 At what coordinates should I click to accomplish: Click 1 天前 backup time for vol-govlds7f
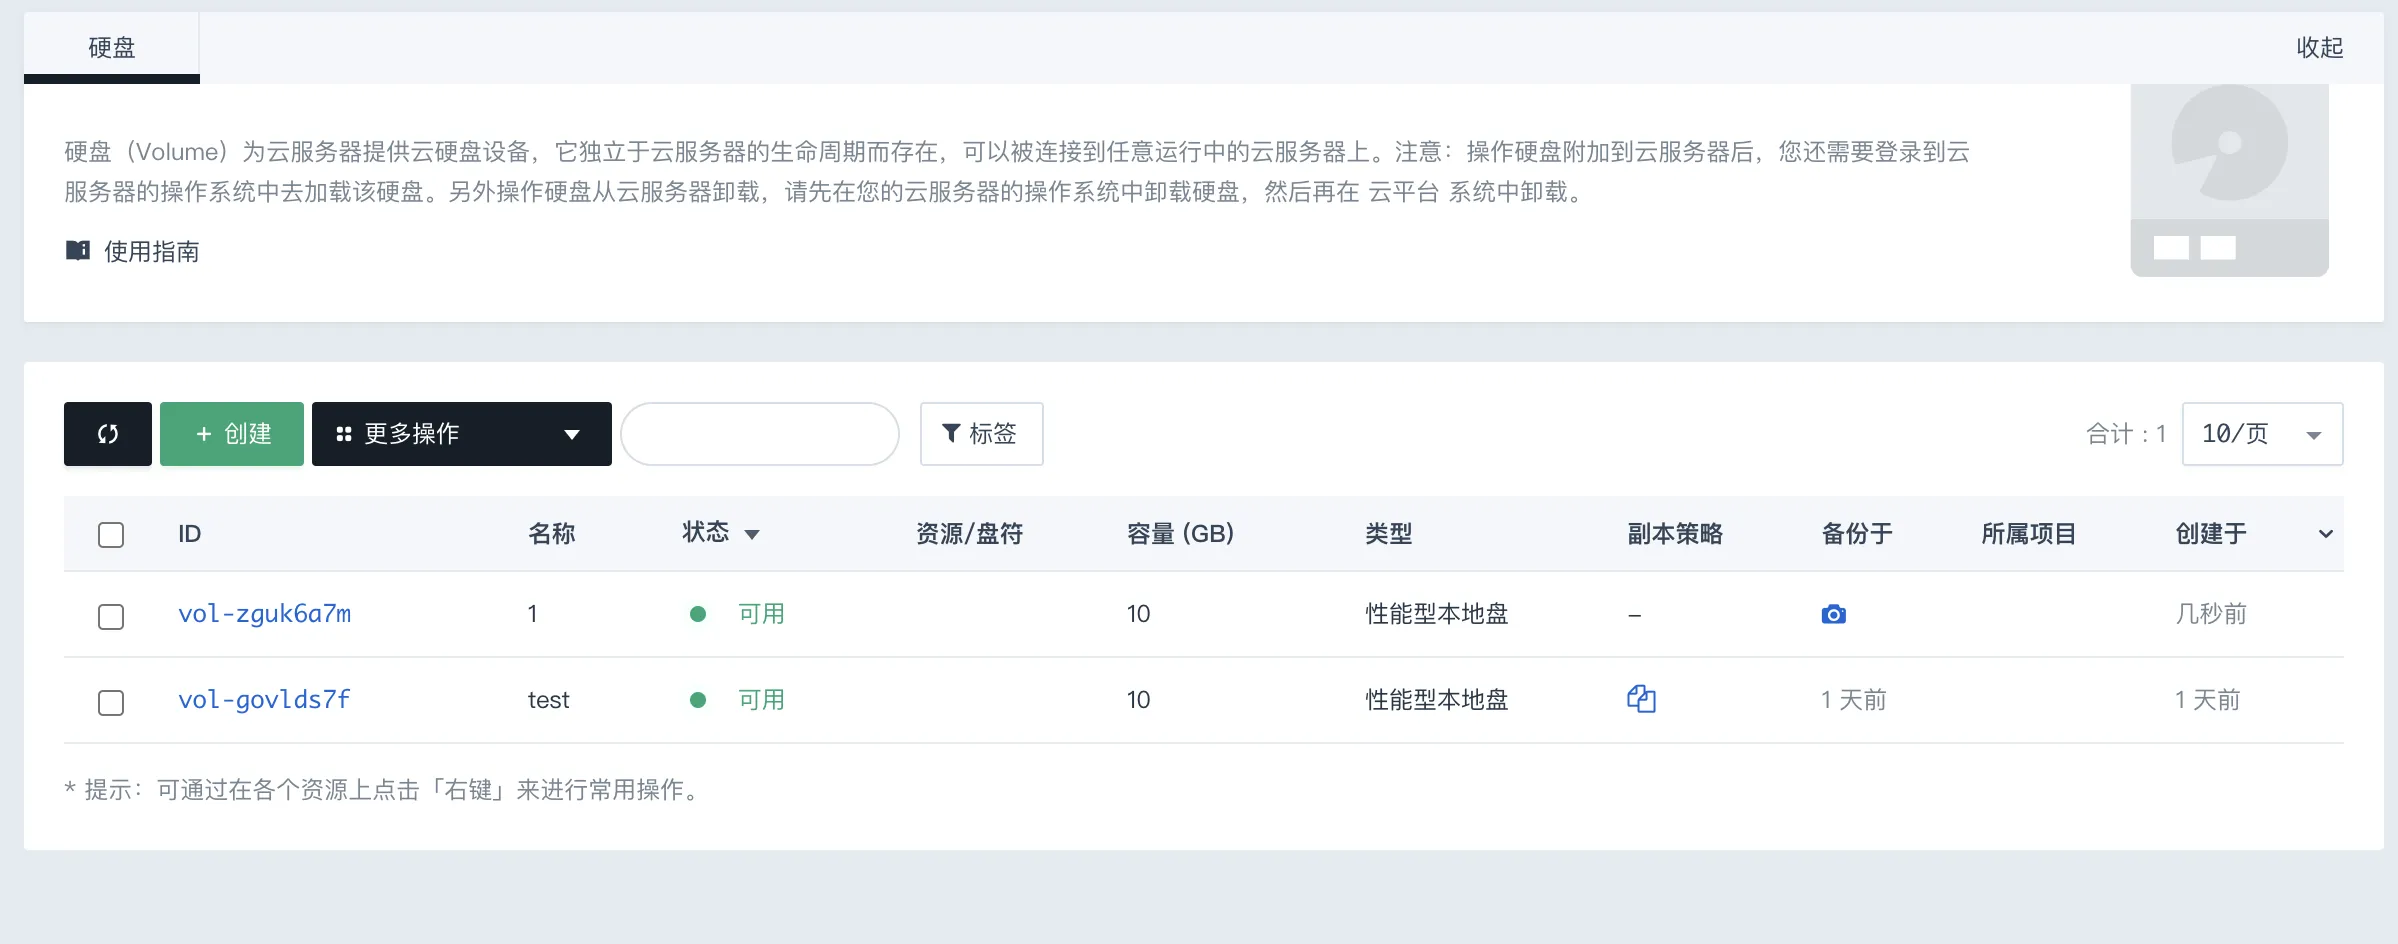(1854, 700)
